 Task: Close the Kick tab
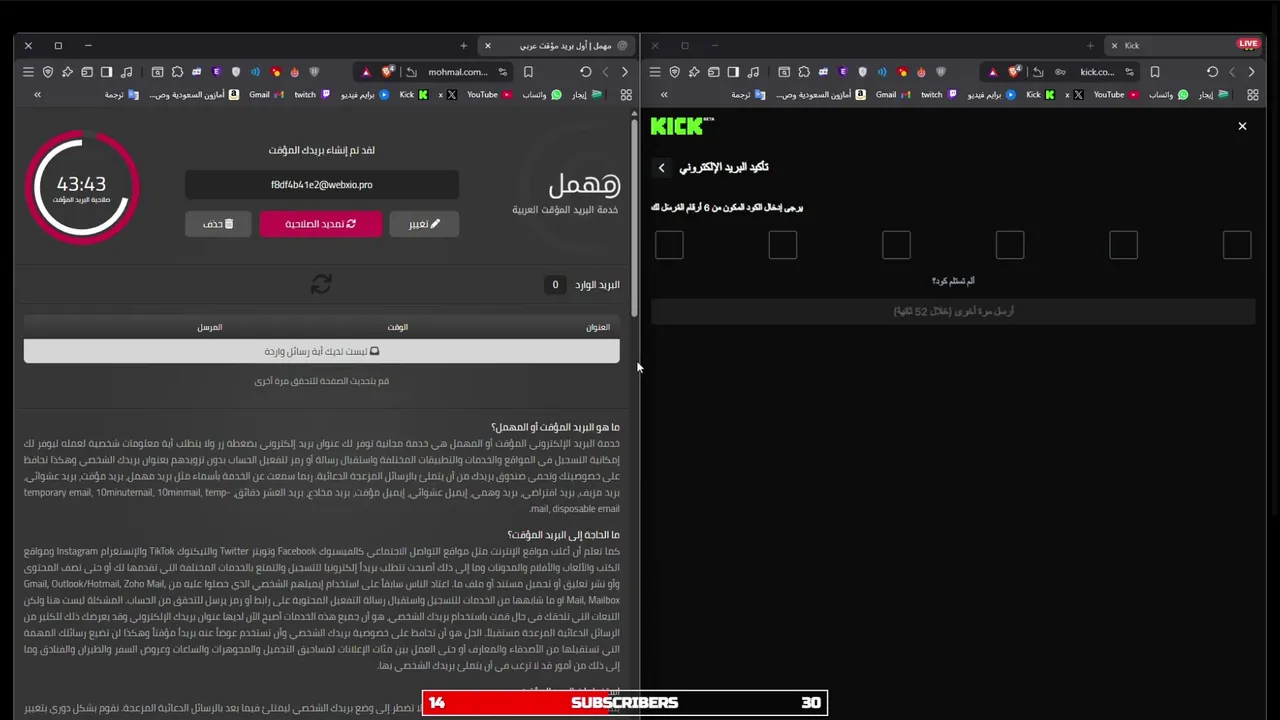(1114, 45)
